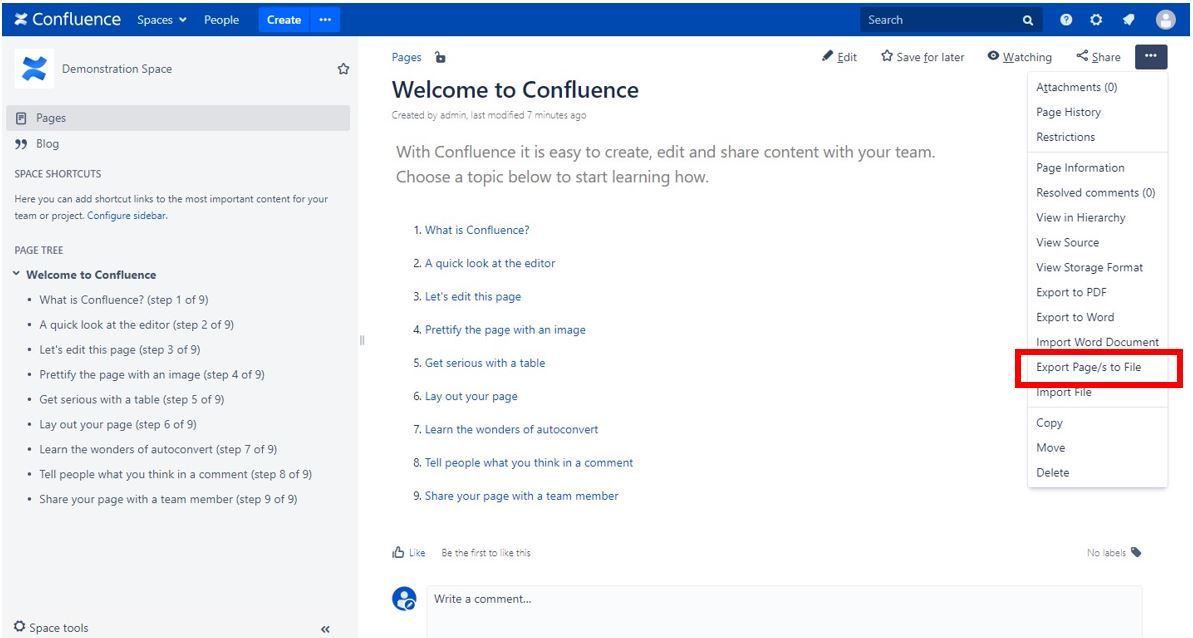Image resolution: width=1193 pixels, height=638 pixels.
Task: Choose Move from page menu
Action: (1097, 448)
